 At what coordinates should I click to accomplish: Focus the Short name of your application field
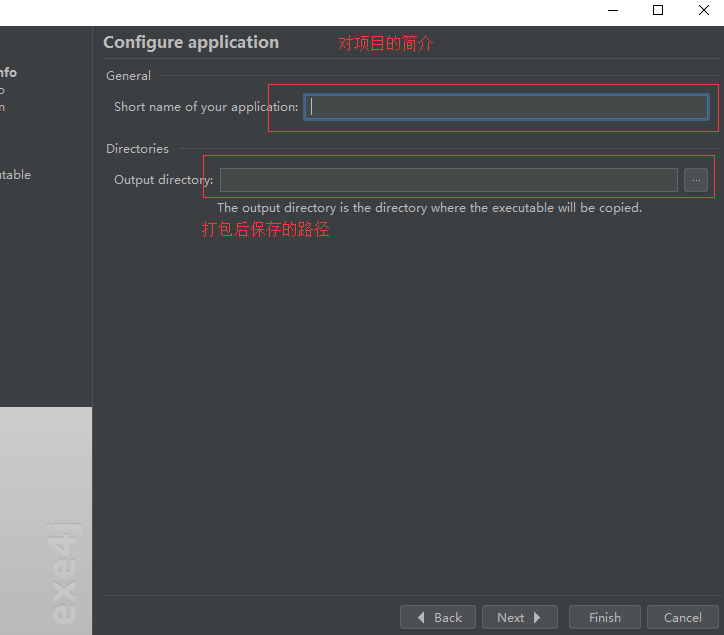tap(506, 107)
